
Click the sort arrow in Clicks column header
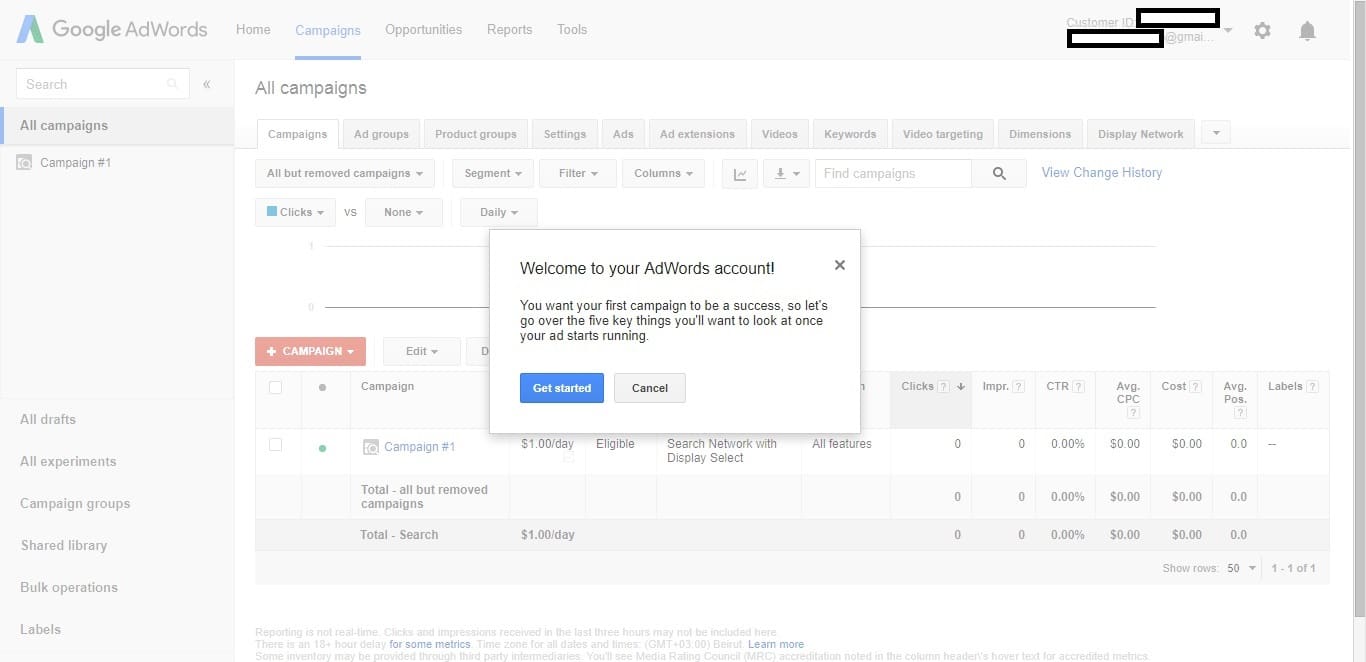(960, 387)
